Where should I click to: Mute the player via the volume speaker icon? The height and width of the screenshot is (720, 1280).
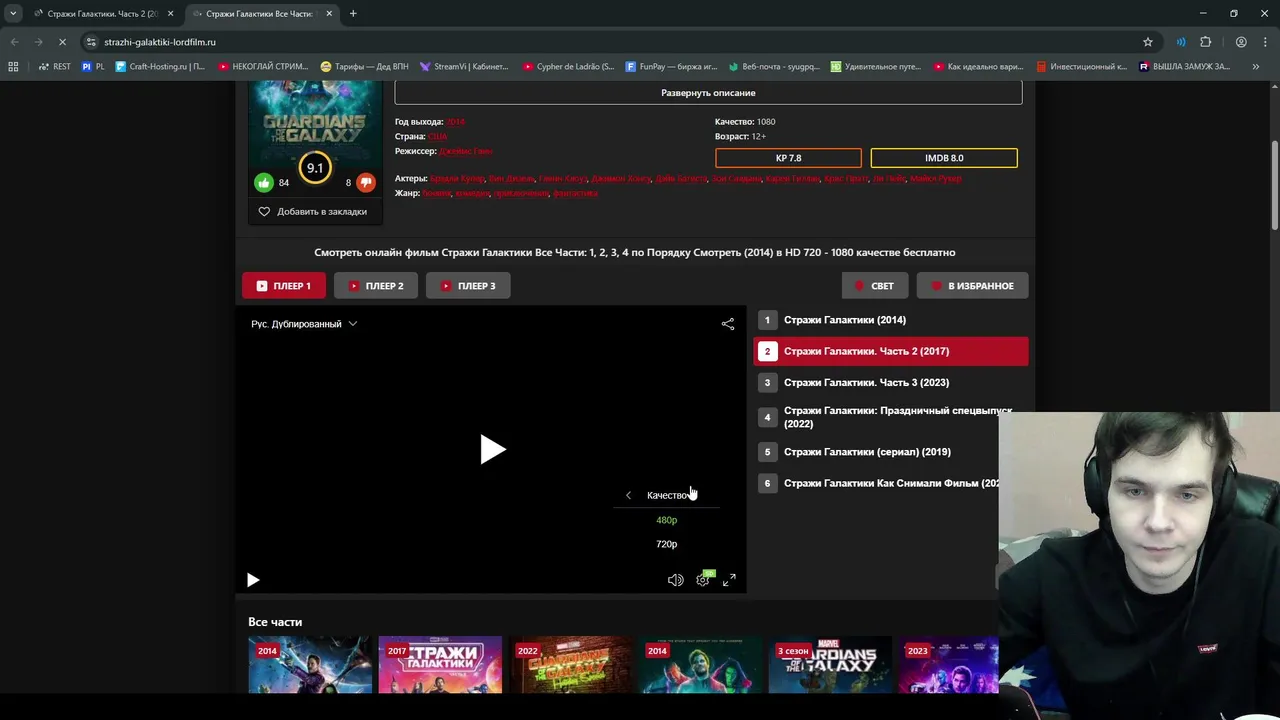[675, 580]
